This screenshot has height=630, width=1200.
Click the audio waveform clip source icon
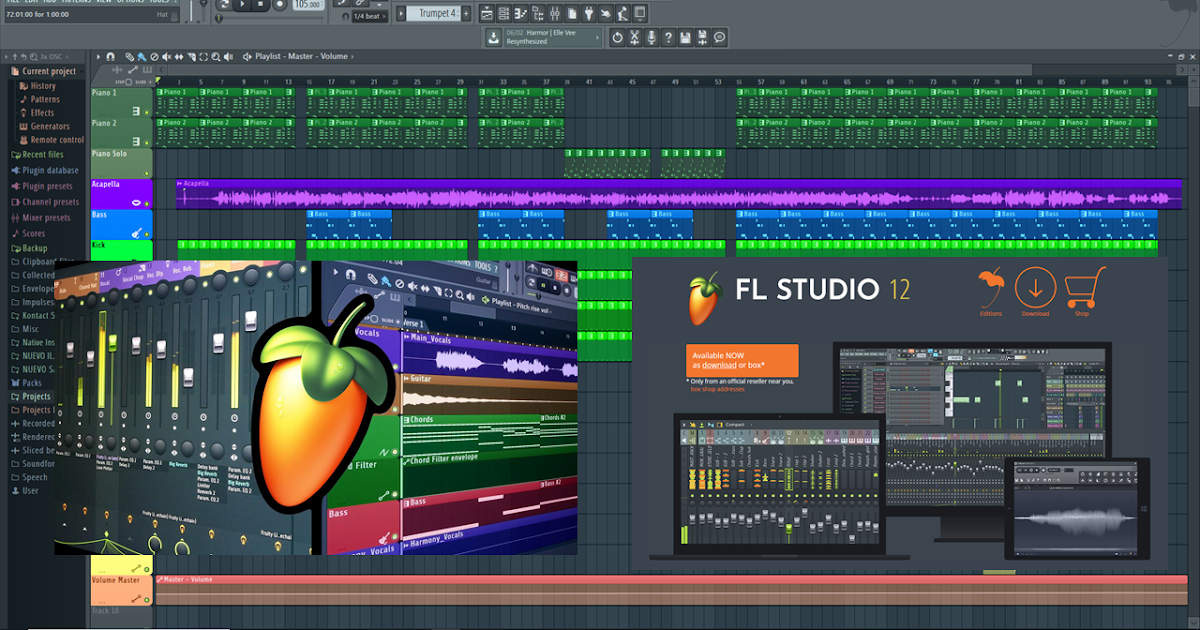(117, 70)
